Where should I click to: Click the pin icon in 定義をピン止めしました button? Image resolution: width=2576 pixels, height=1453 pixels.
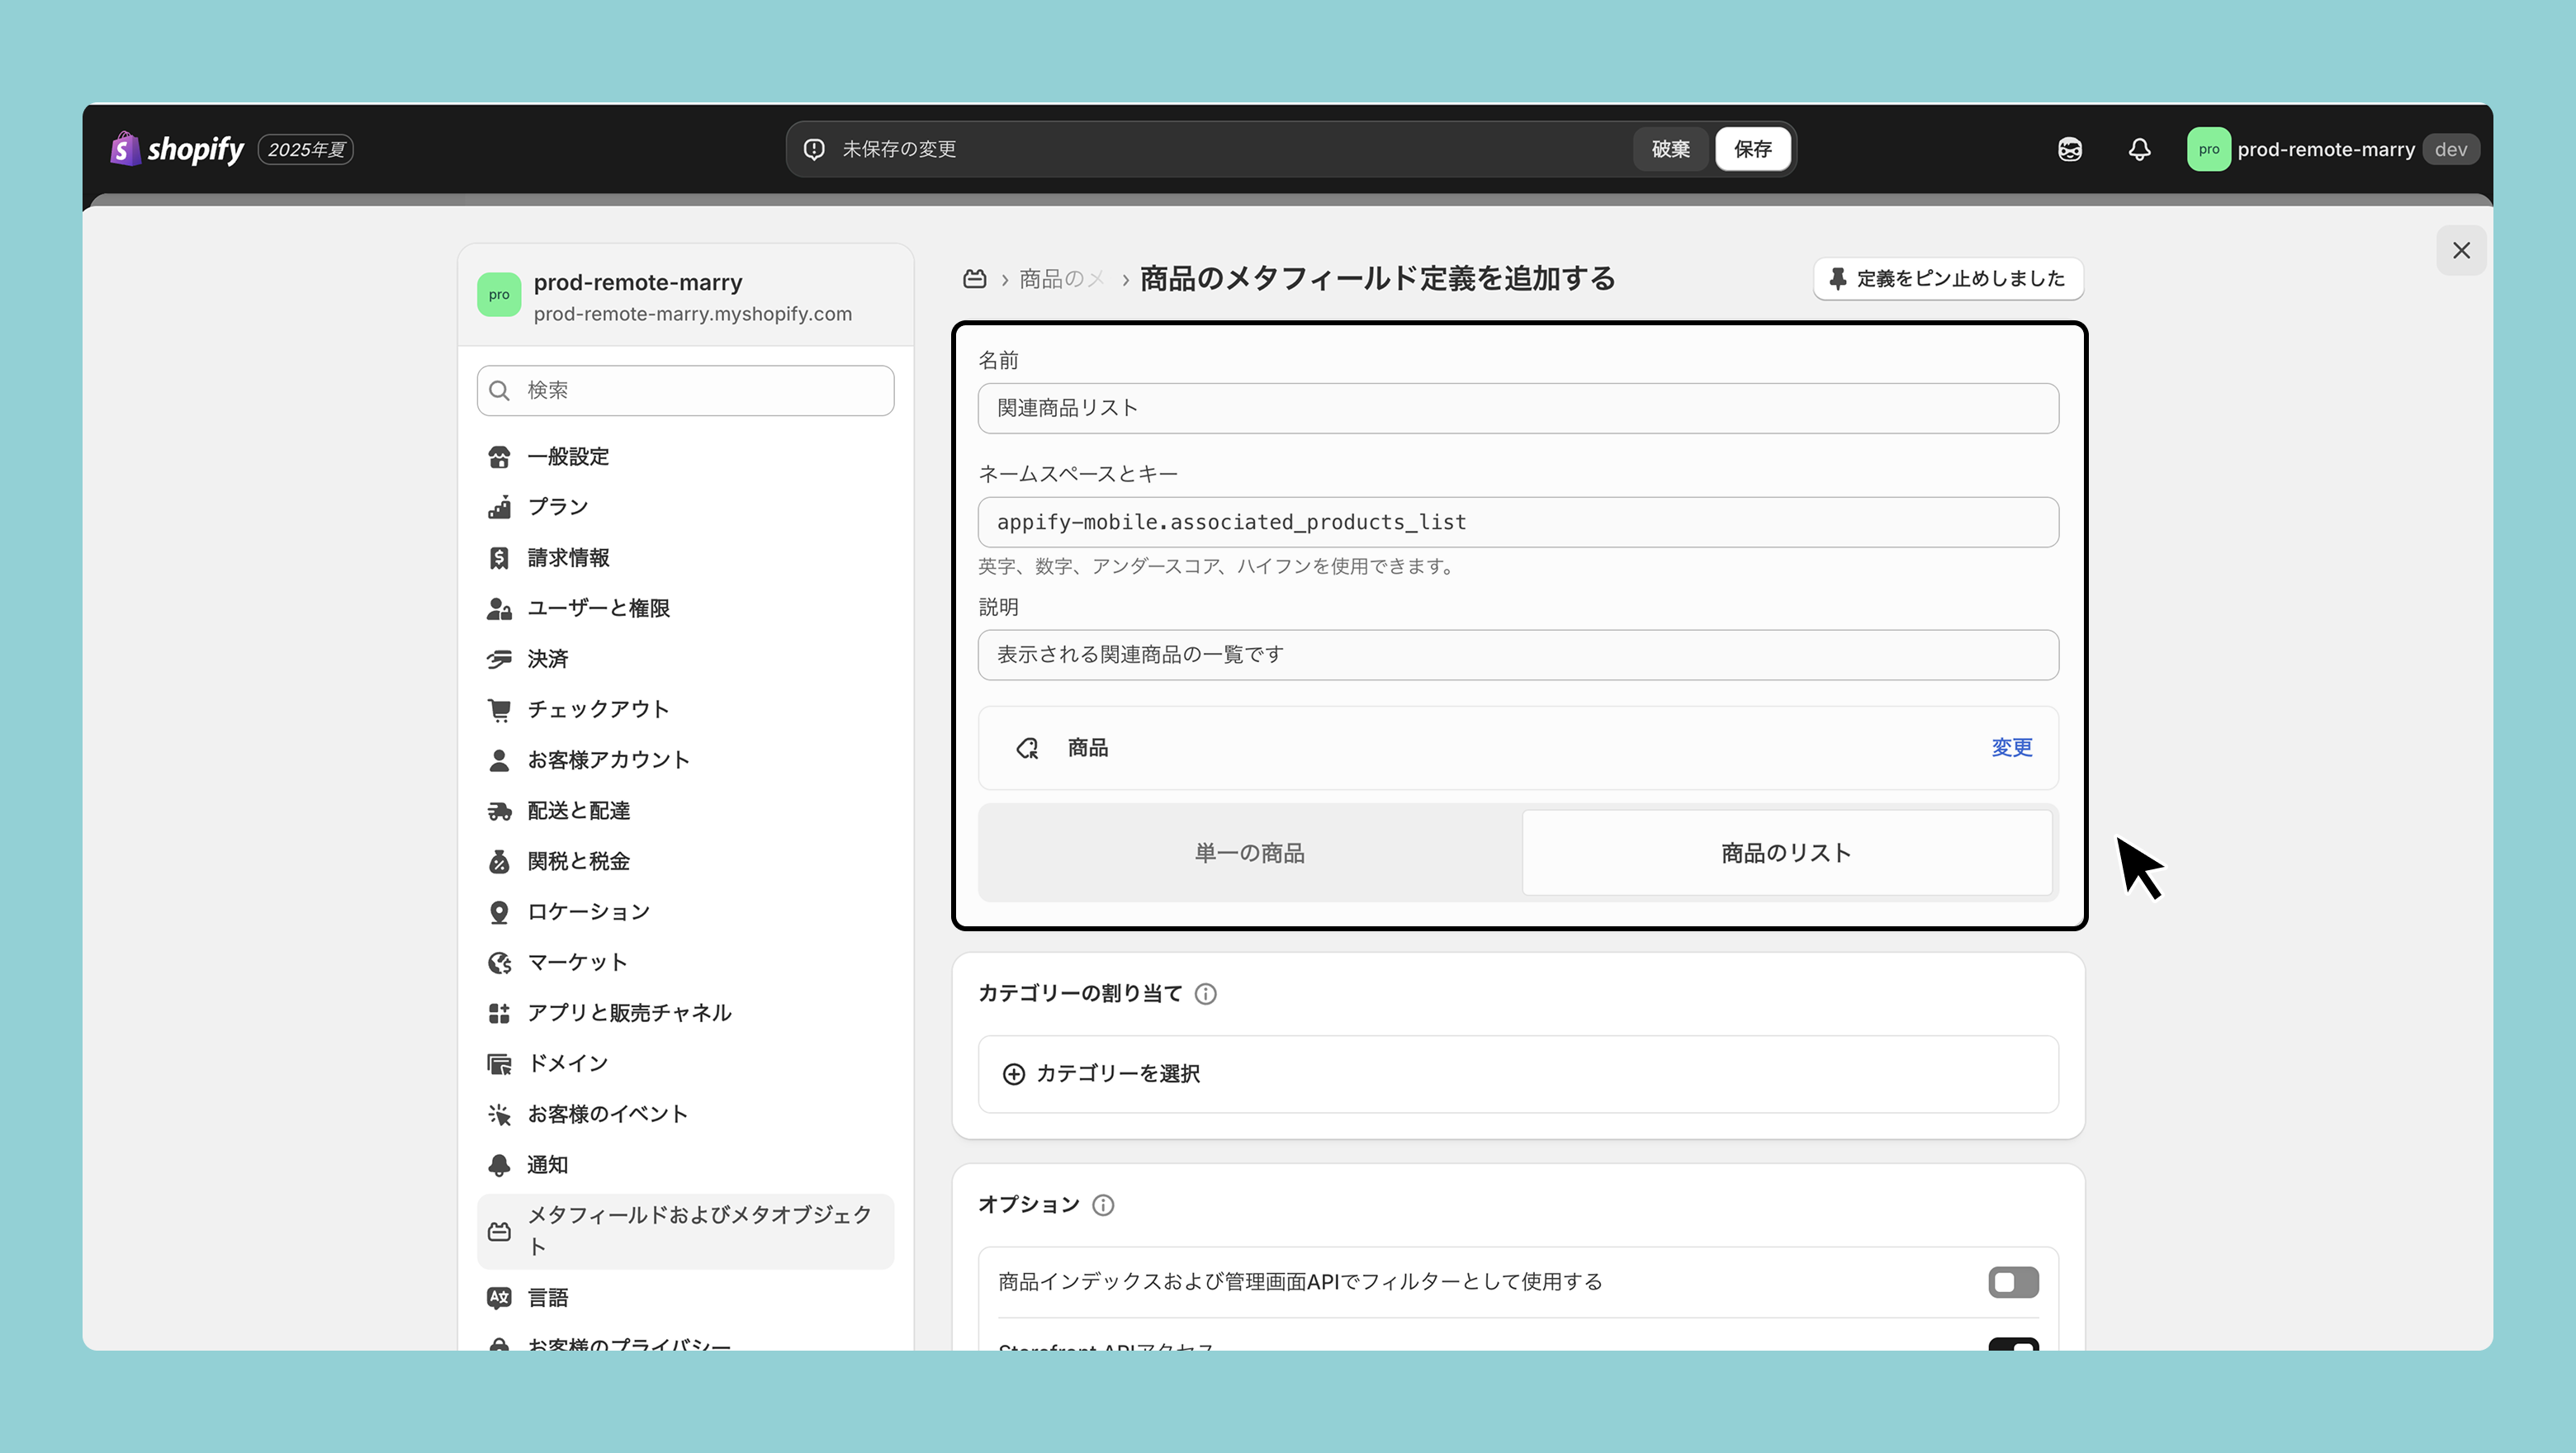(1838, 279)
